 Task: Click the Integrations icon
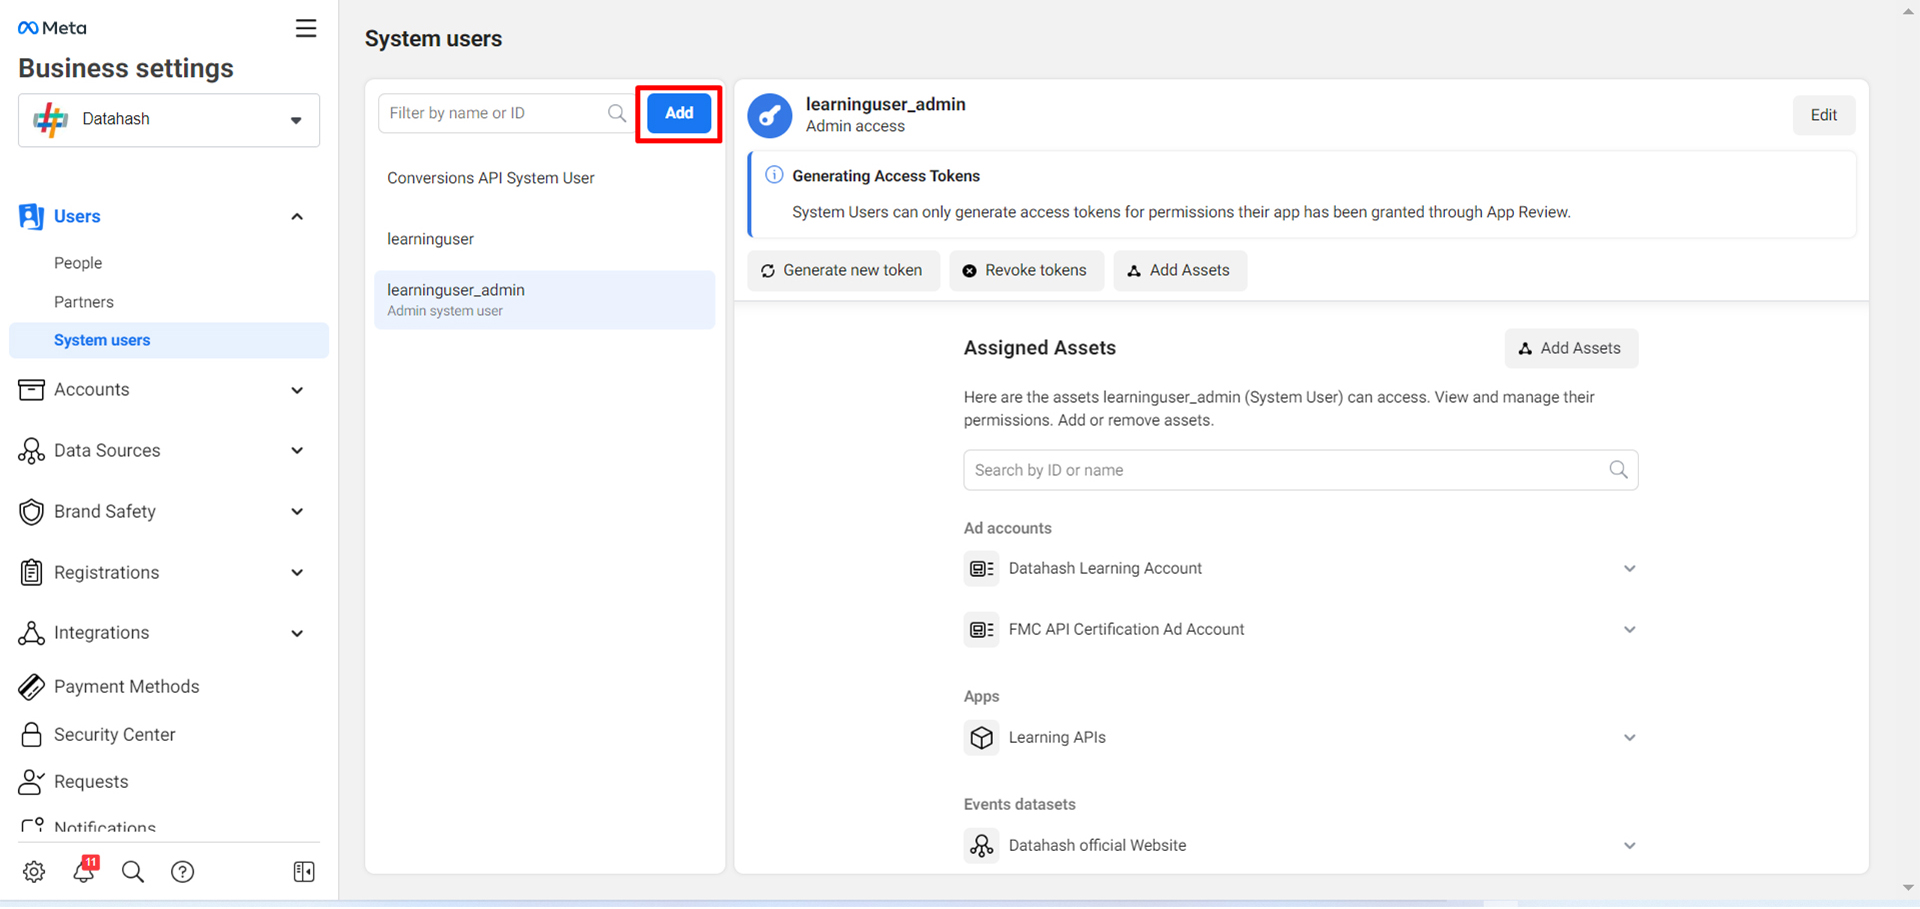click(x=31, y=633)
